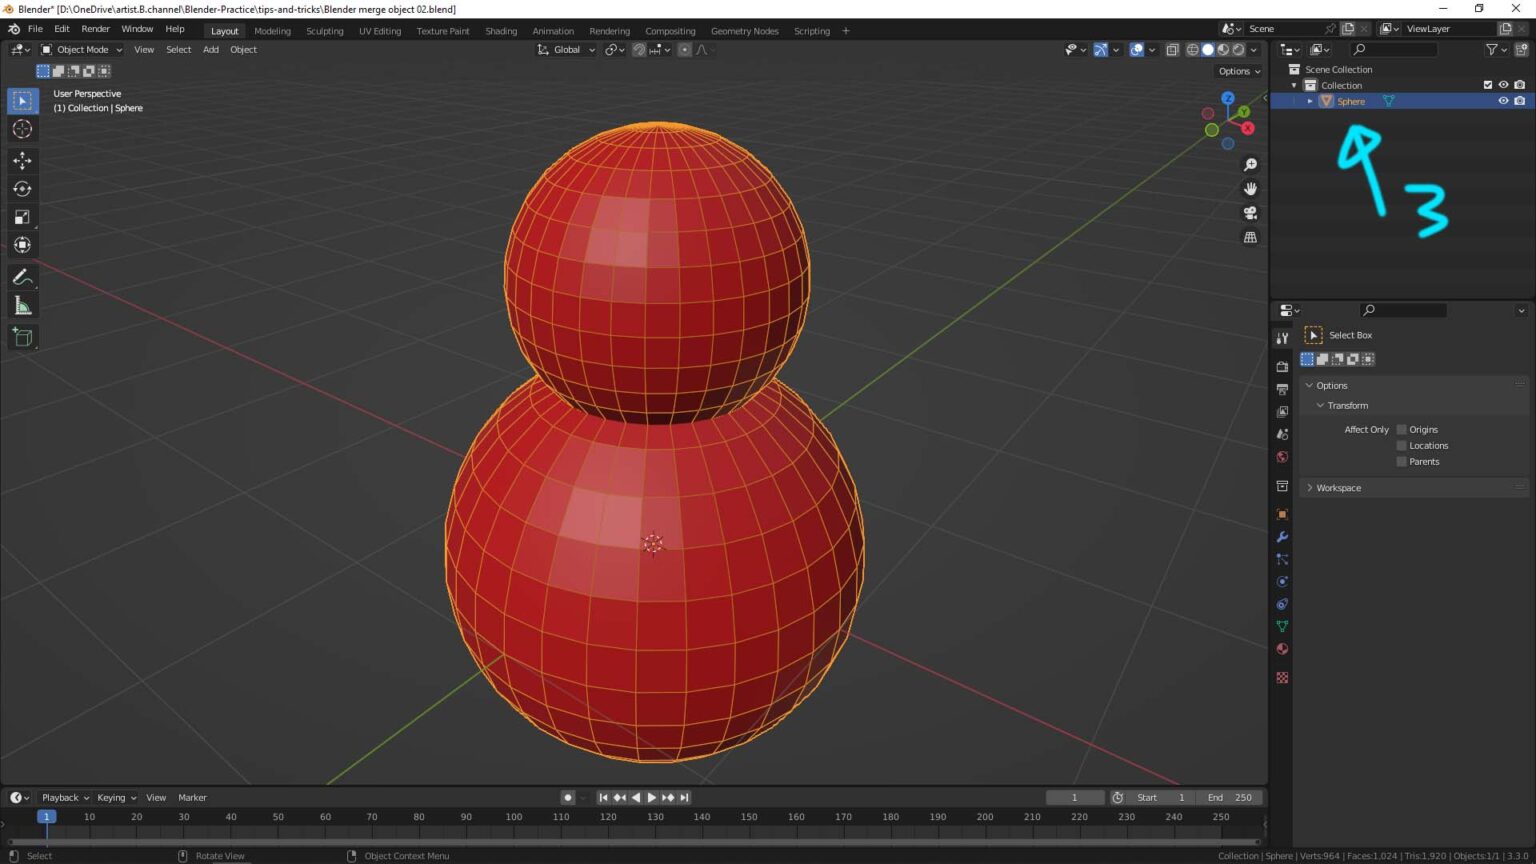Select the Select Box tool icon
The image size is (1536, 864).
tap(22, 101)
